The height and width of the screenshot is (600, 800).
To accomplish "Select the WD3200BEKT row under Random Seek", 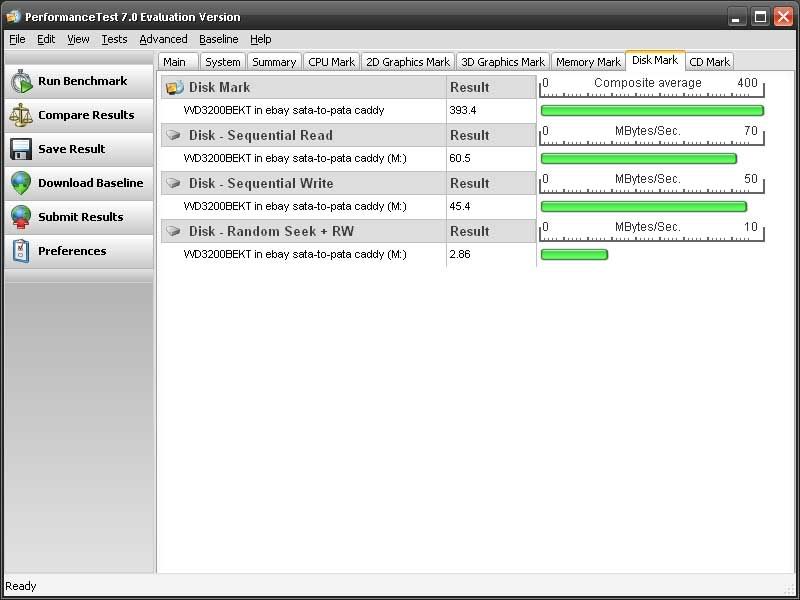I will point(349,254).
